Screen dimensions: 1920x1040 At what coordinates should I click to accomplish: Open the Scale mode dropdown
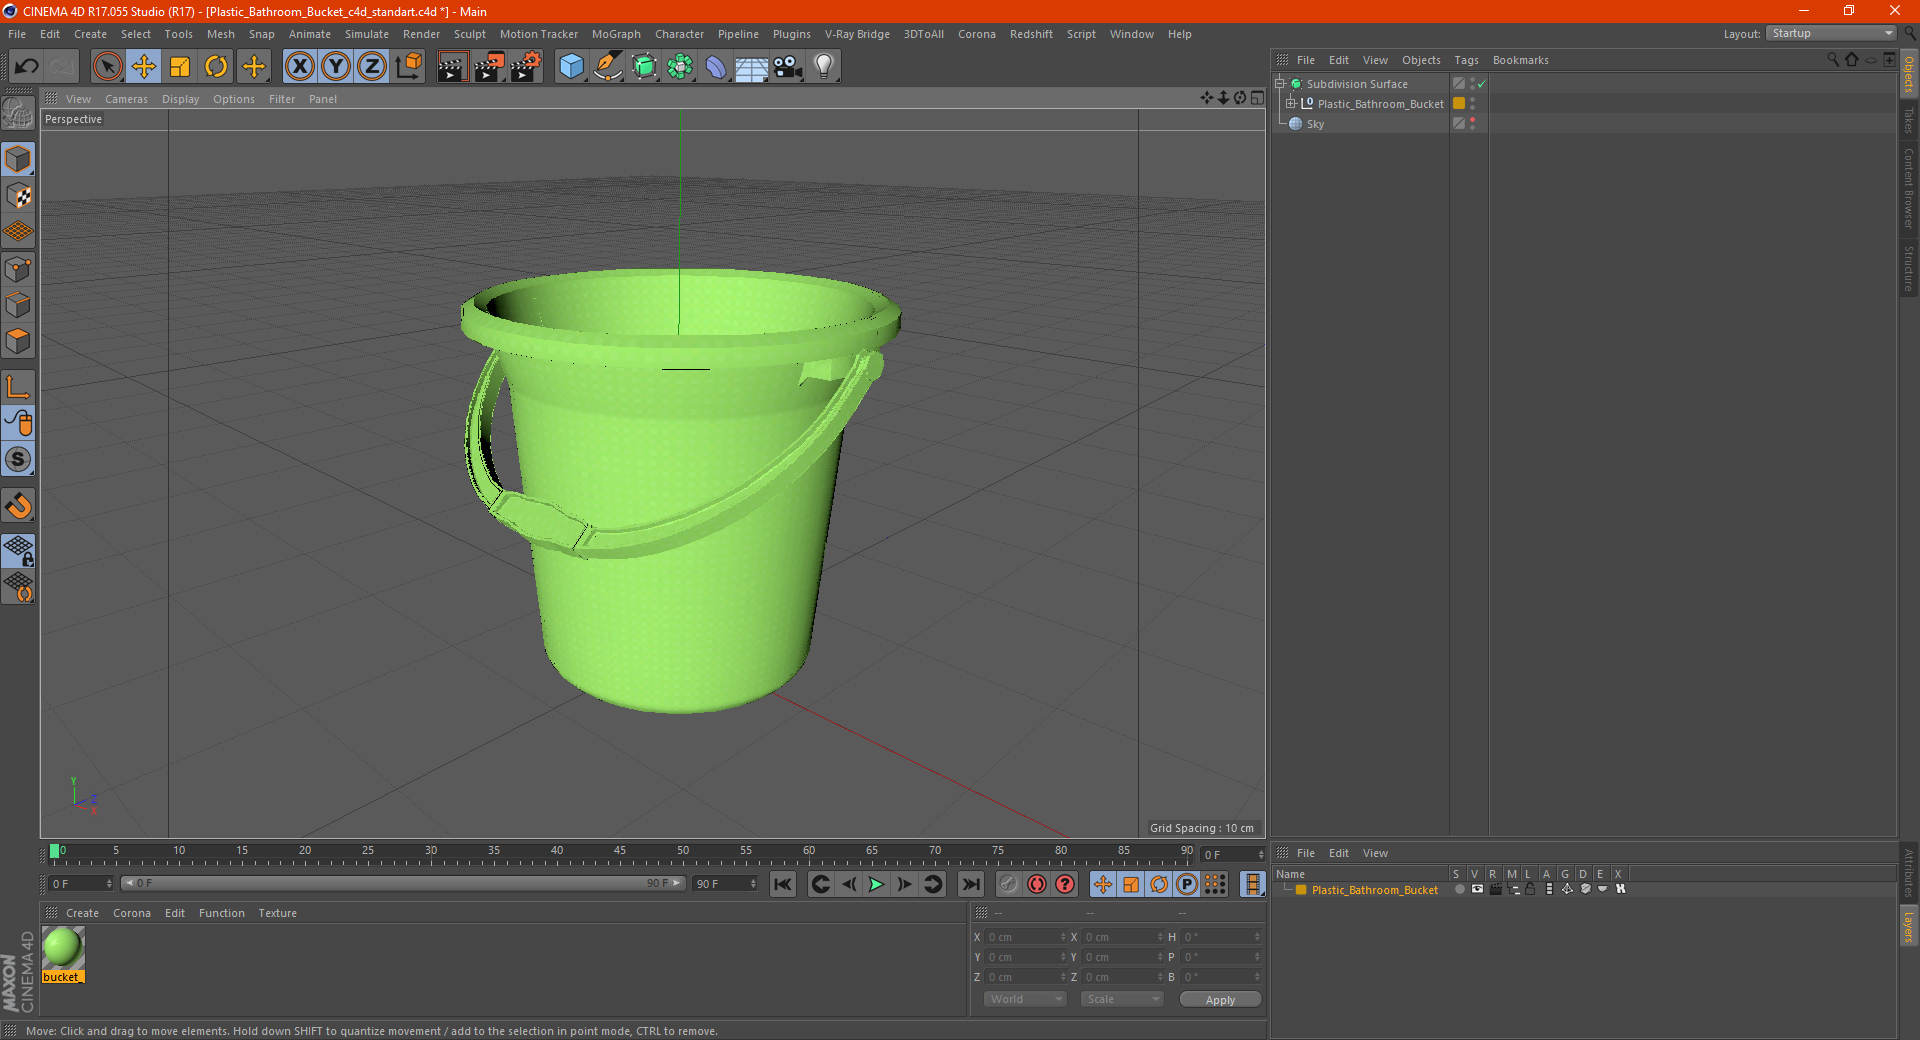coord(1122,999)
